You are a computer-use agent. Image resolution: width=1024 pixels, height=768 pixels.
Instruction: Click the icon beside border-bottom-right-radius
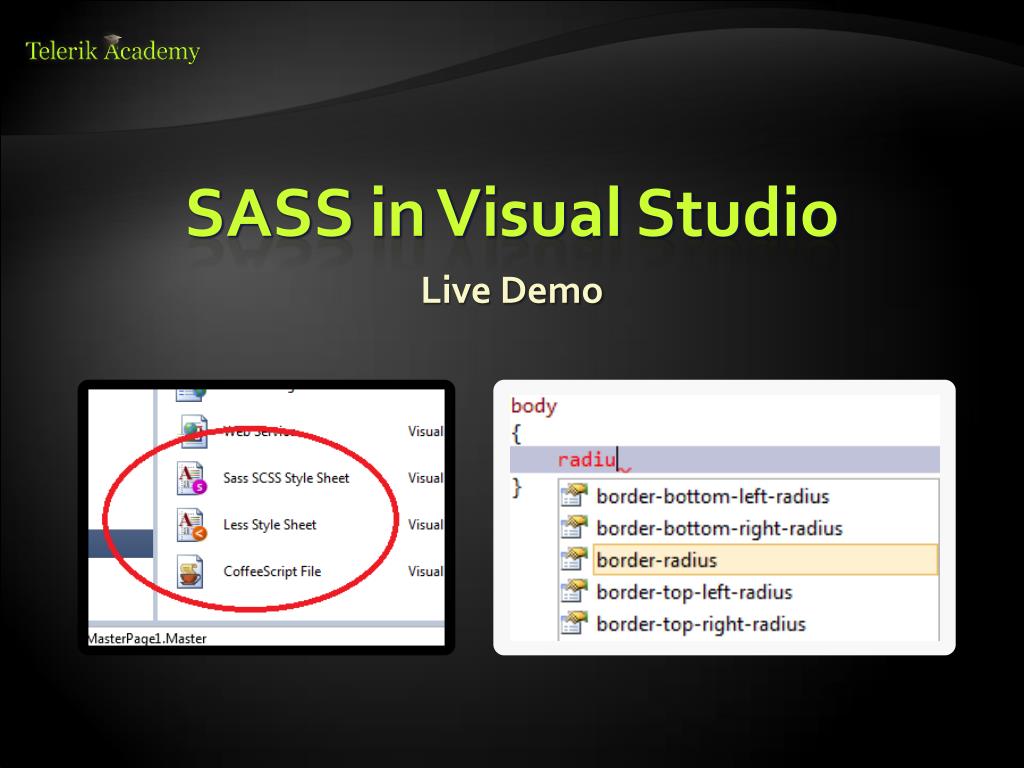tap(574, 527)
